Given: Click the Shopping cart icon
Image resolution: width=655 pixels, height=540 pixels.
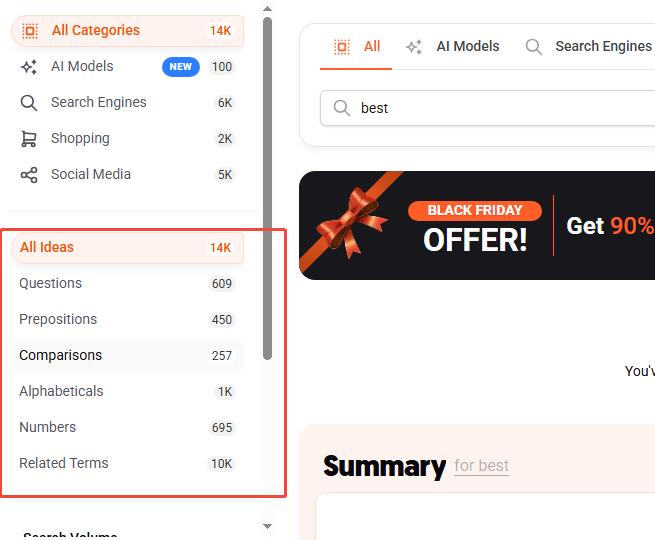Looking at the screenshot, I should pos(29,139).
